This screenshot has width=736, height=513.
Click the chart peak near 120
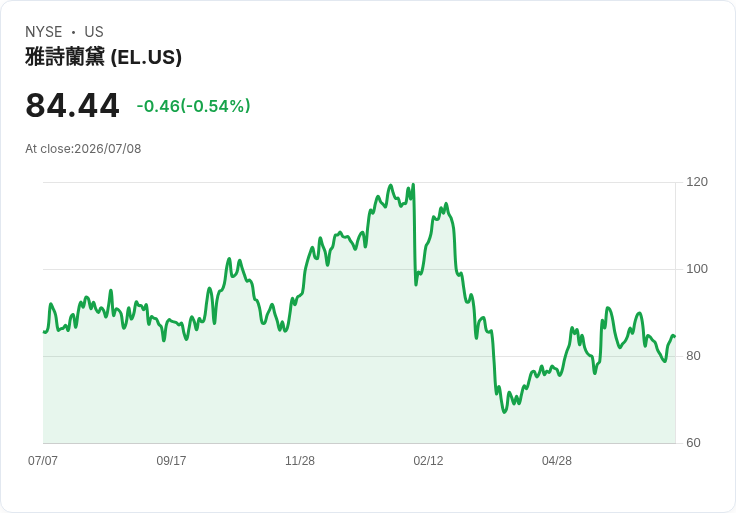tap(413, 184)
